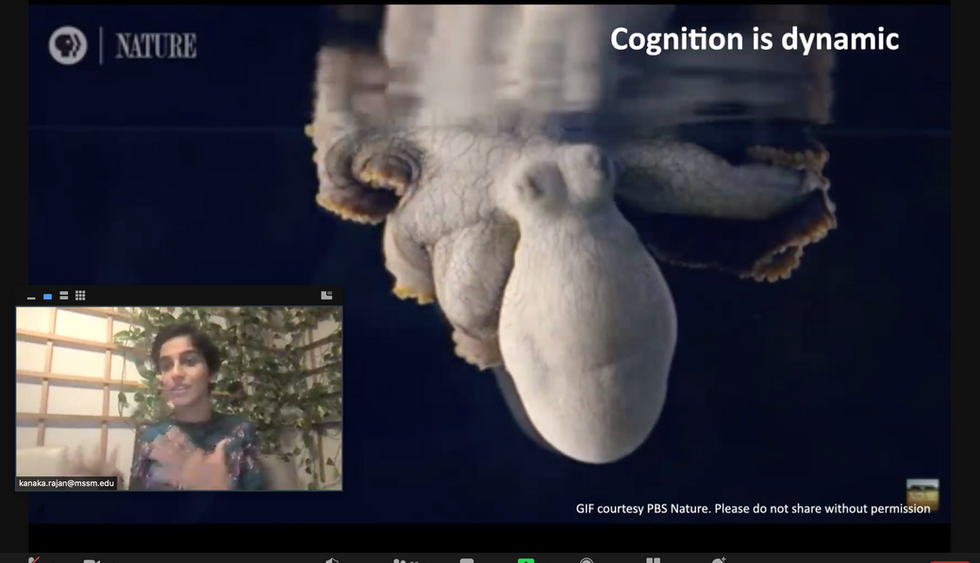Select the active speaker video view

click(48, 296)
